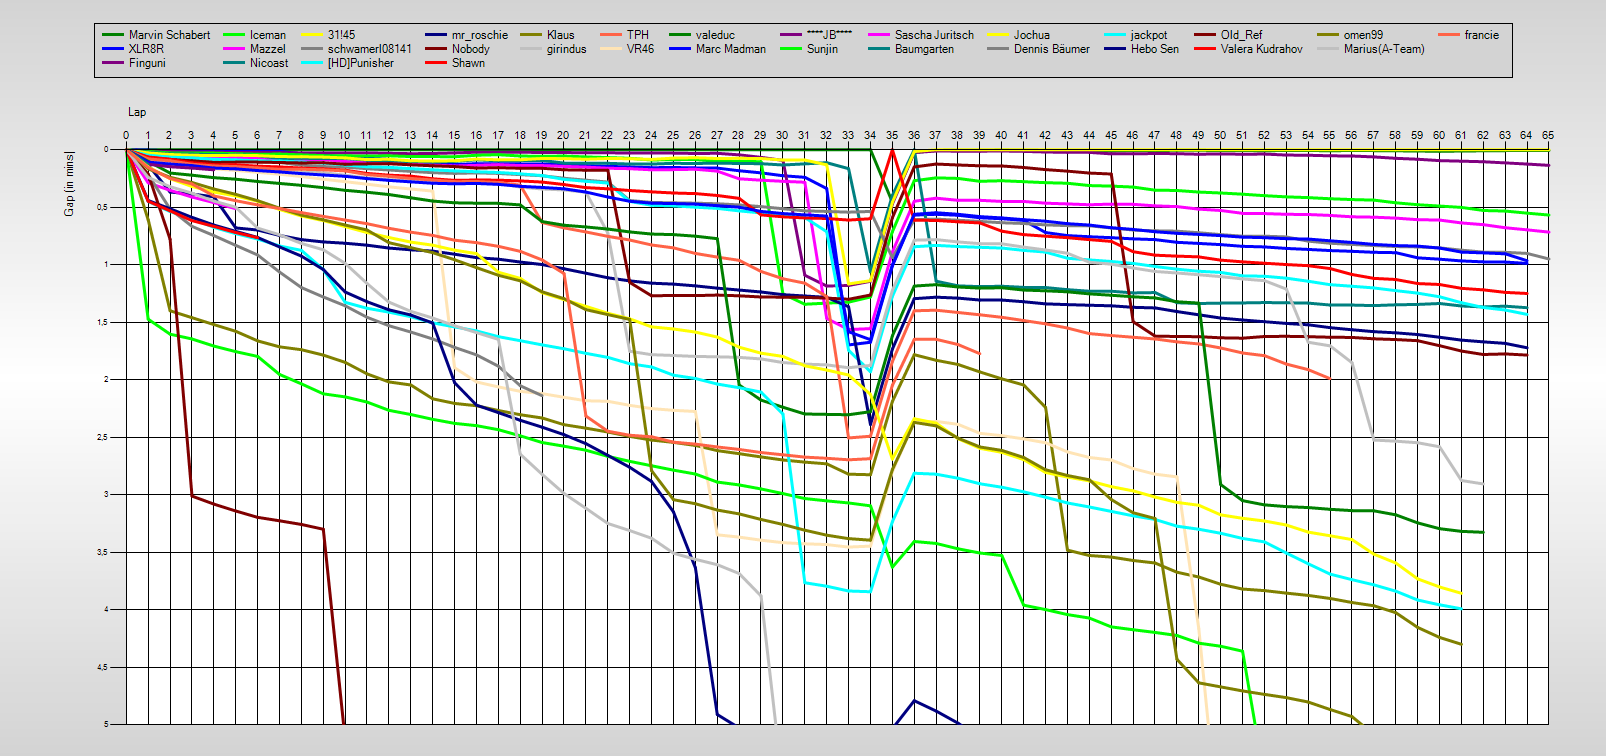
Task: Click the Finguni legend entry
Action: point(147,63)
